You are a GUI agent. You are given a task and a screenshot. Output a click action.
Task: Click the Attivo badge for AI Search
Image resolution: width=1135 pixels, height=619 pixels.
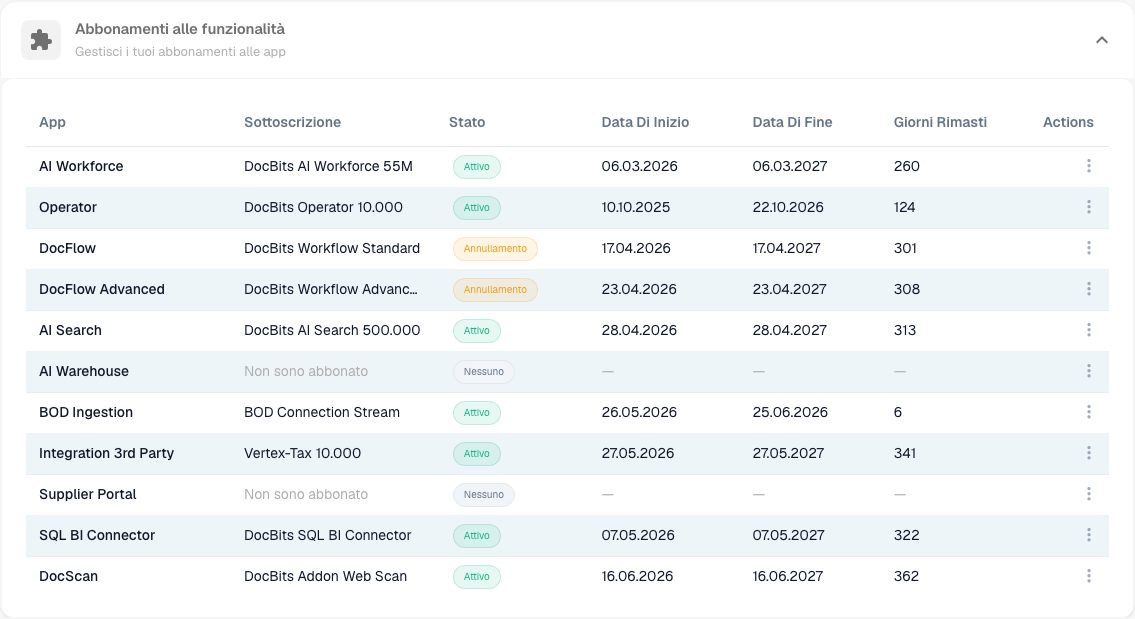(476, 331)
